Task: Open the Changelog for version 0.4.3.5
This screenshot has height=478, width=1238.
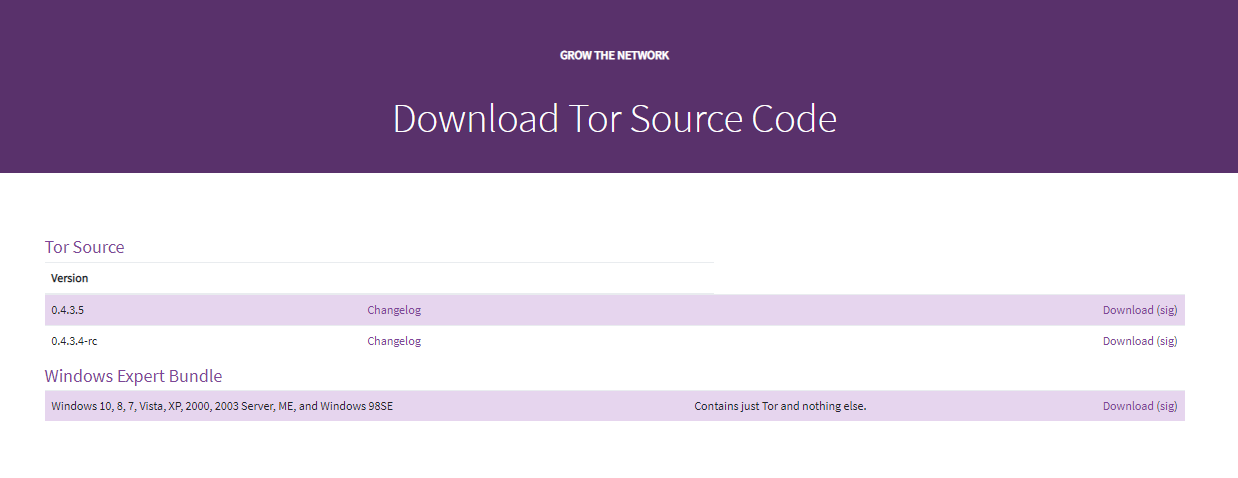Action: tap(394, 310)
